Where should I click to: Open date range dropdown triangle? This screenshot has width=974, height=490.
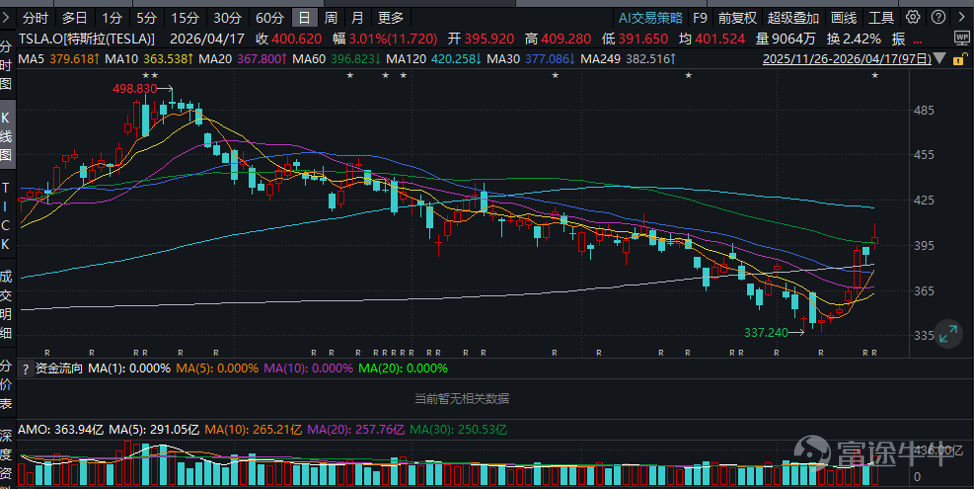(940, 59)
